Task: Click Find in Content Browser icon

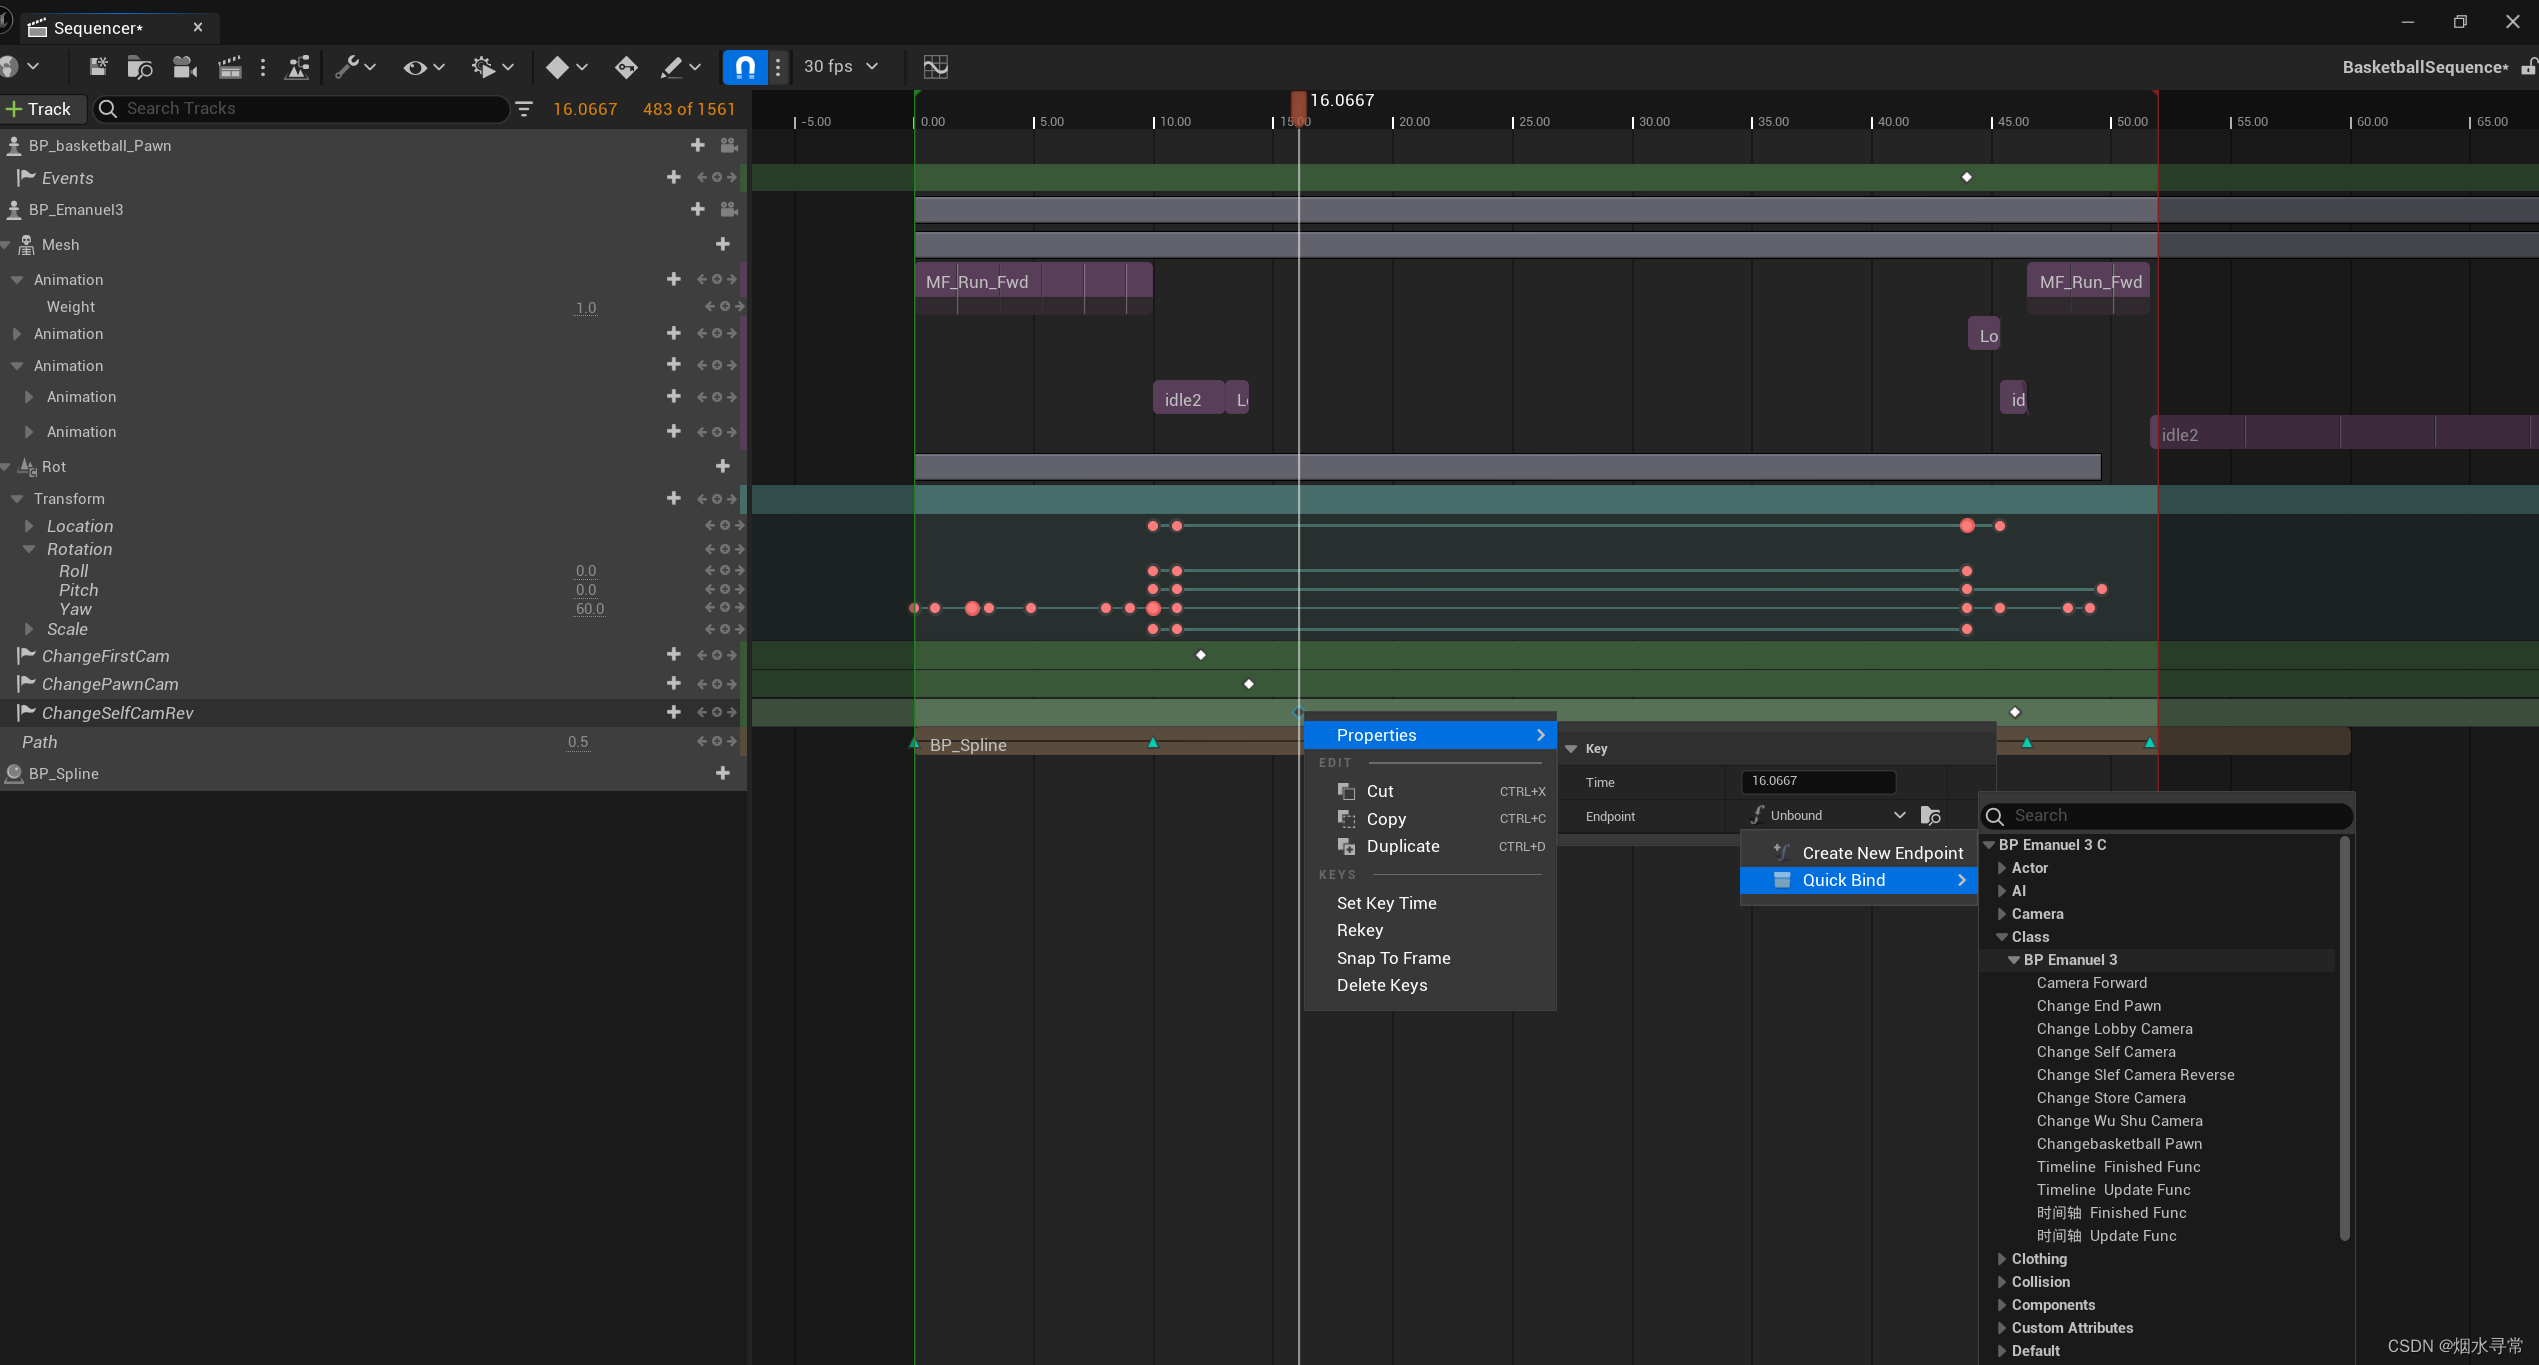Action: (140, 67)
